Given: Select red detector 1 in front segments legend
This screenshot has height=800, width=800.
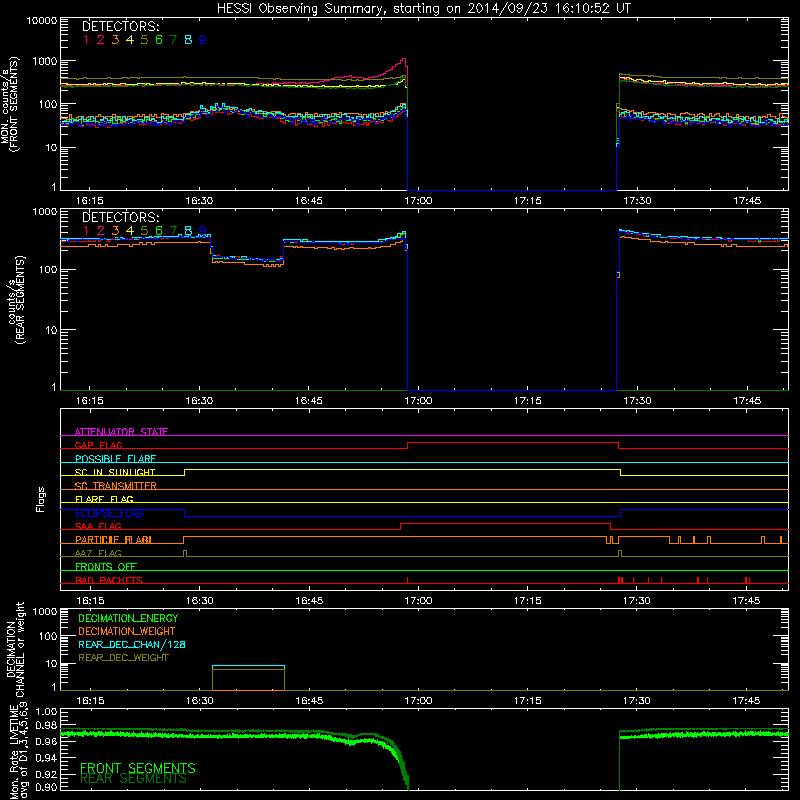Looking at the screenshot, I should point(86,40).
